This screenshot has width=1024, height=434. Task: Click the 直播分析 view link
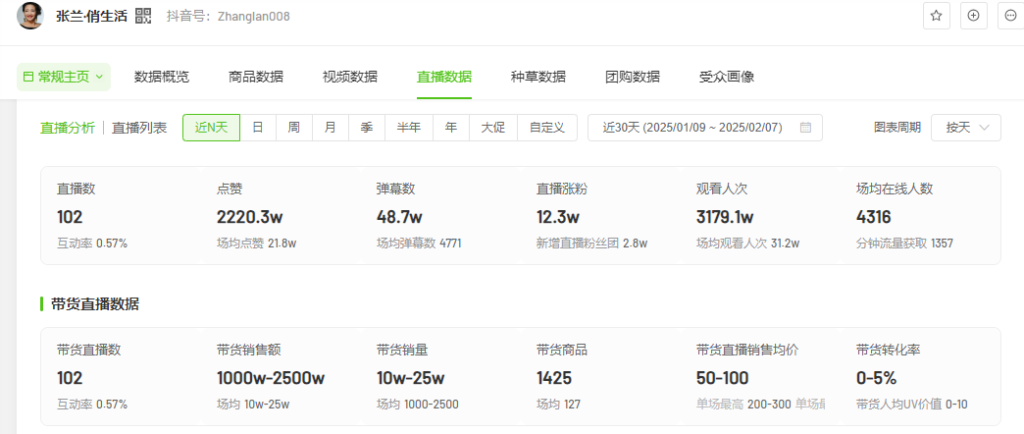(x=67, y=128)
